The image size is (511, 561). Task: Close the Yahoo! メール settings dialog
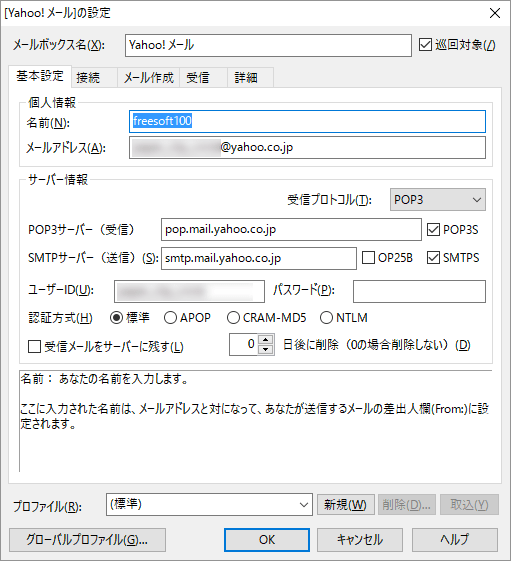(x=495, y=13)
